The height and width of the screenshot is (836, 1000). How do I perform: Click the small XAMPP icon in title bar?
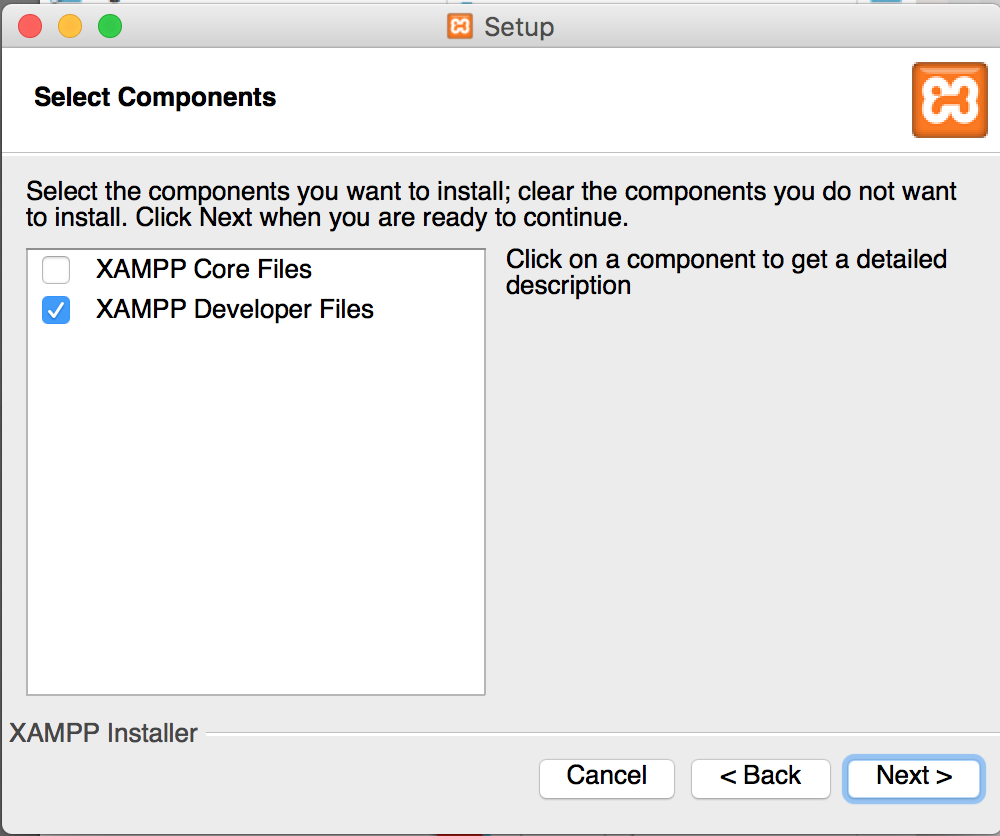pos(460,26)
